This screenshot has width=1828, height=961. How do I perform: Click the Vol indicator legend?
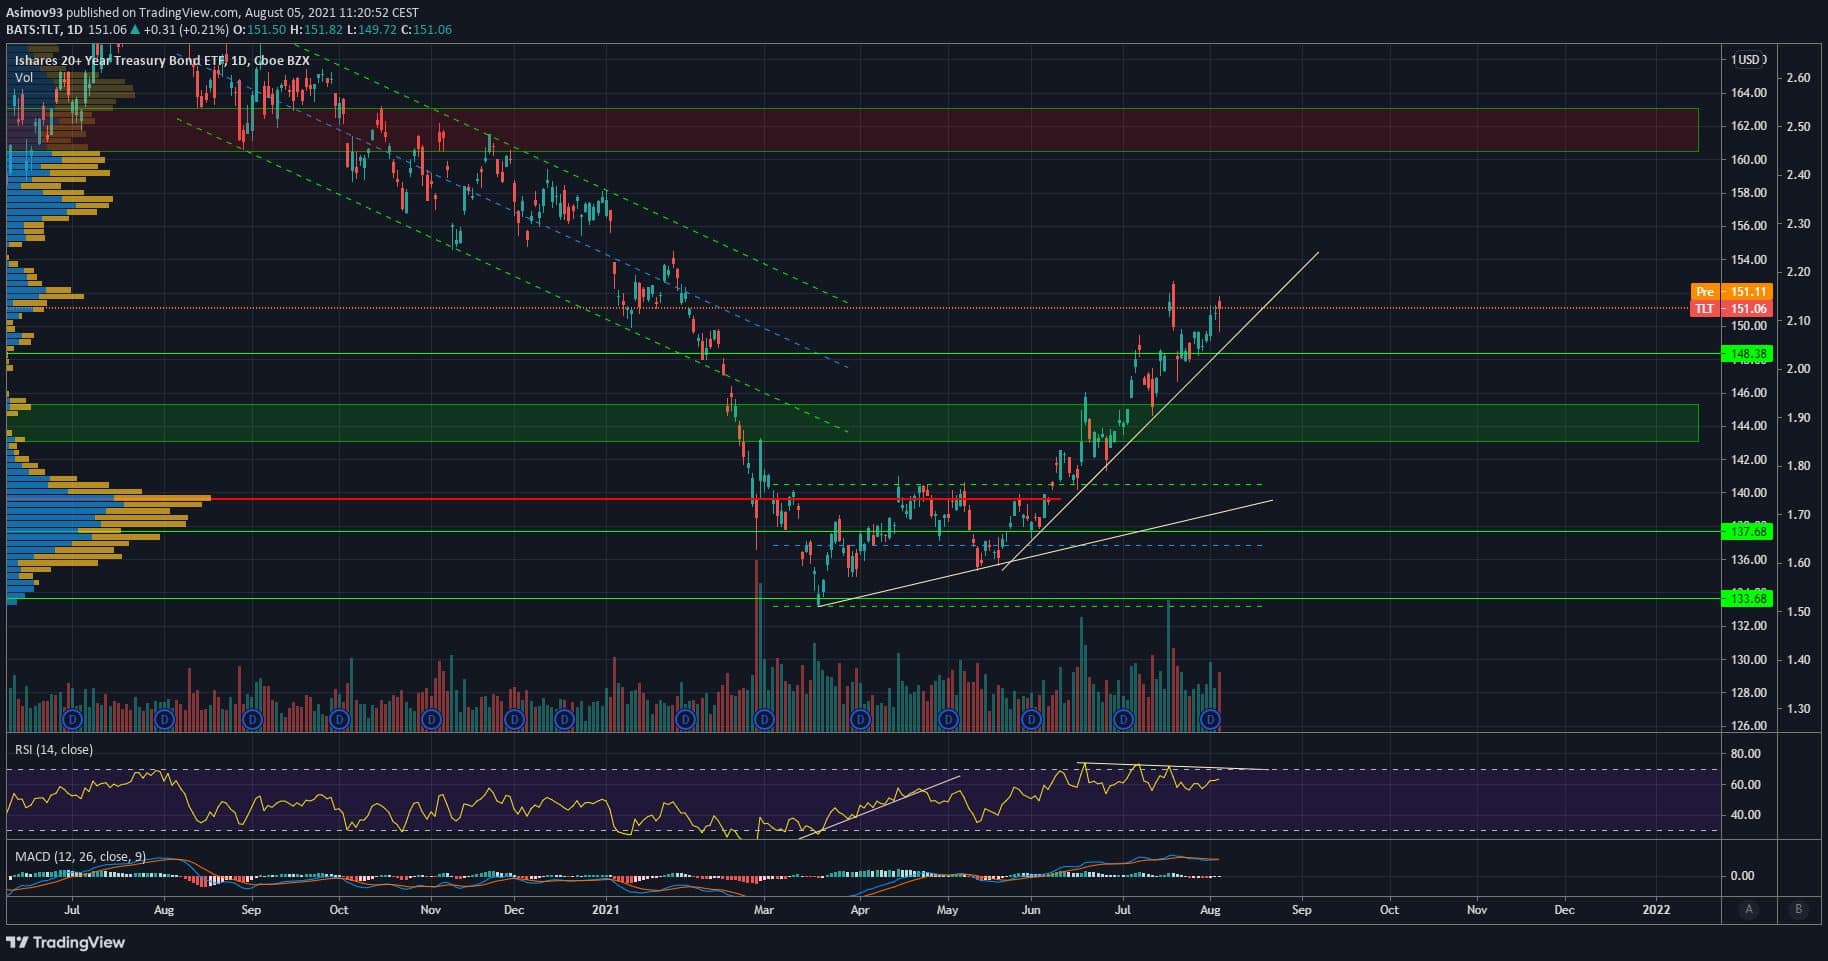point(24,77)
